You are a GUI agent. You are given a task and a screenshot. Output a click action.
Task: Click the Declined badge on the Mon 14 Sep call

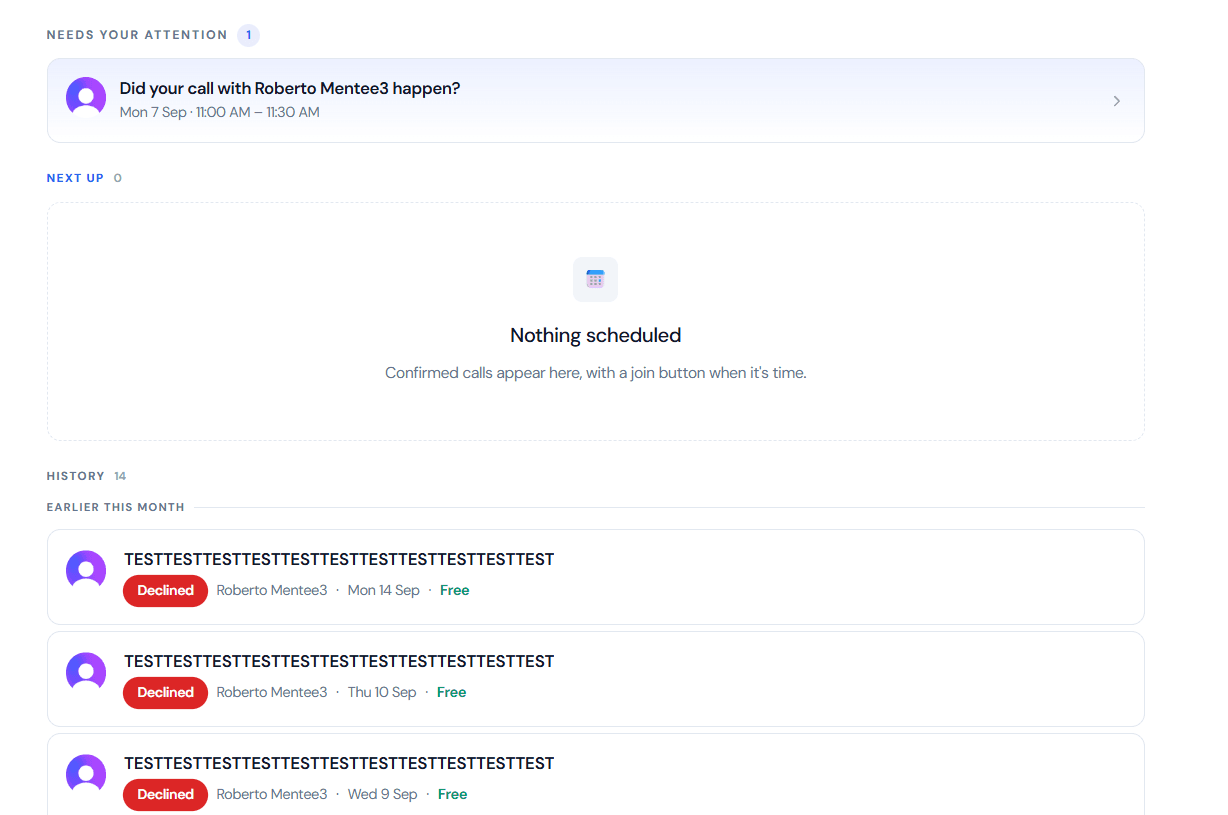pos(165,590)
